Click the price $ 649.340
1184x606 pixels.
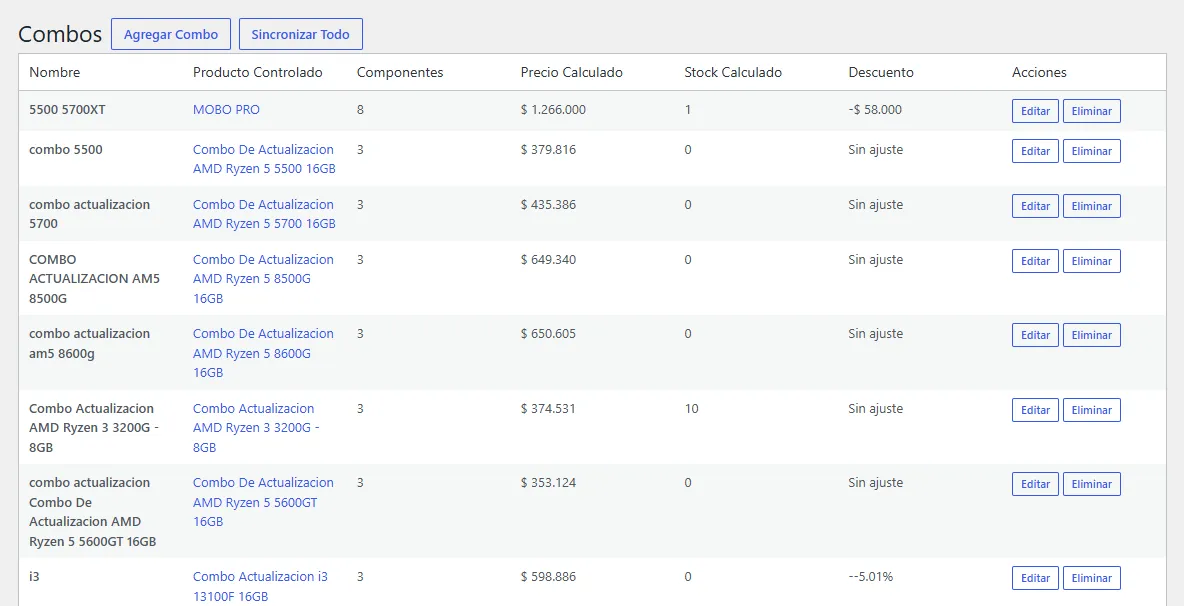(x=548, y=260)
